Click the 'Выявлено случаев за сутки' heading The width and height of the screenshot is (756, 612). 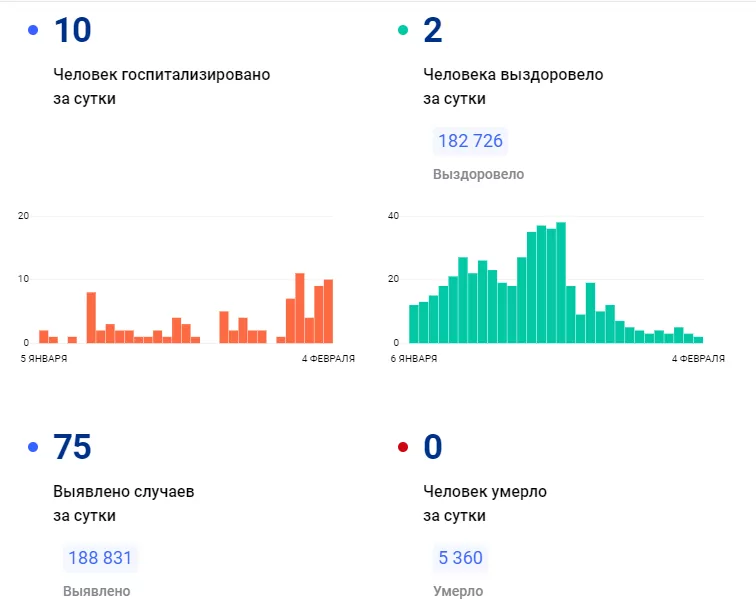tap(123, 503)
